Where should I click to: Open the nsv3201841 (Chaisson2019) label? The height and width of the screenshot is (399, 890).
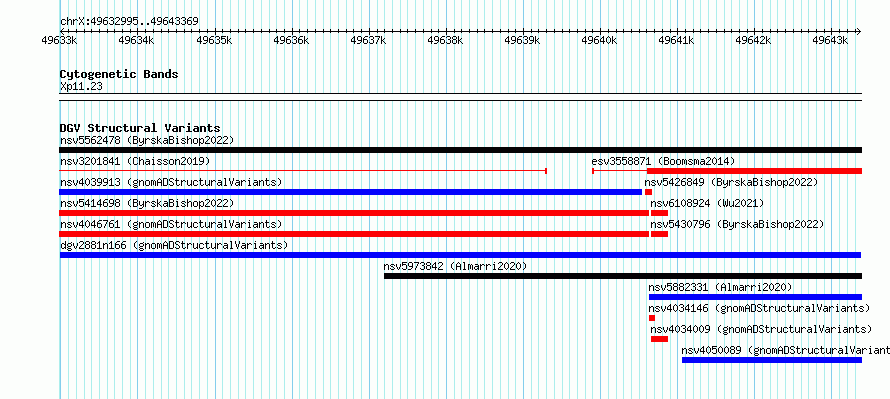pyautogui.click(x=135, y=161)
